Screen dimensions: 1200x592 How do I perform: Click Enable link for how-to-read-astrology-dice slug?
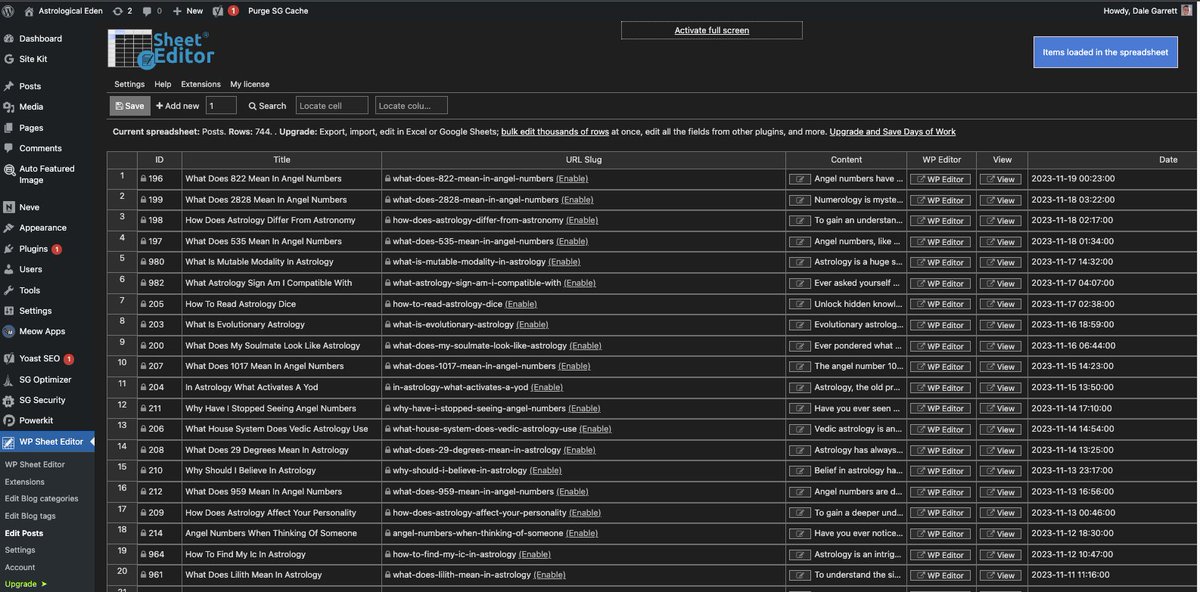[x=521, y=304]
